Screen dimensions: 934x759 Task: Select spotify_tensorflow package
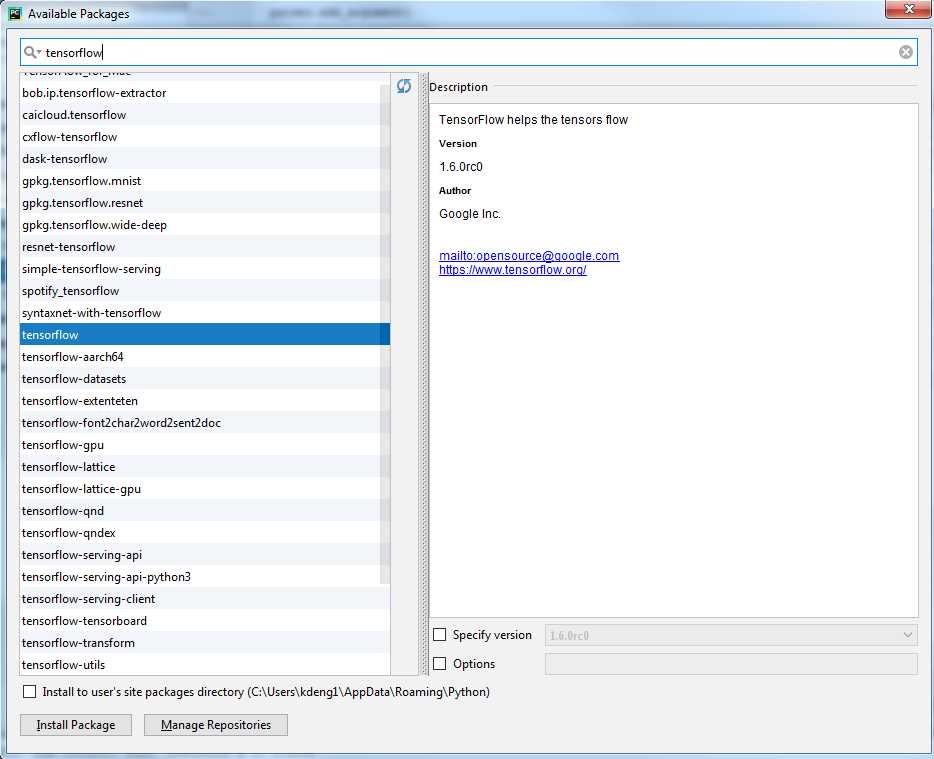pos(205,291)
